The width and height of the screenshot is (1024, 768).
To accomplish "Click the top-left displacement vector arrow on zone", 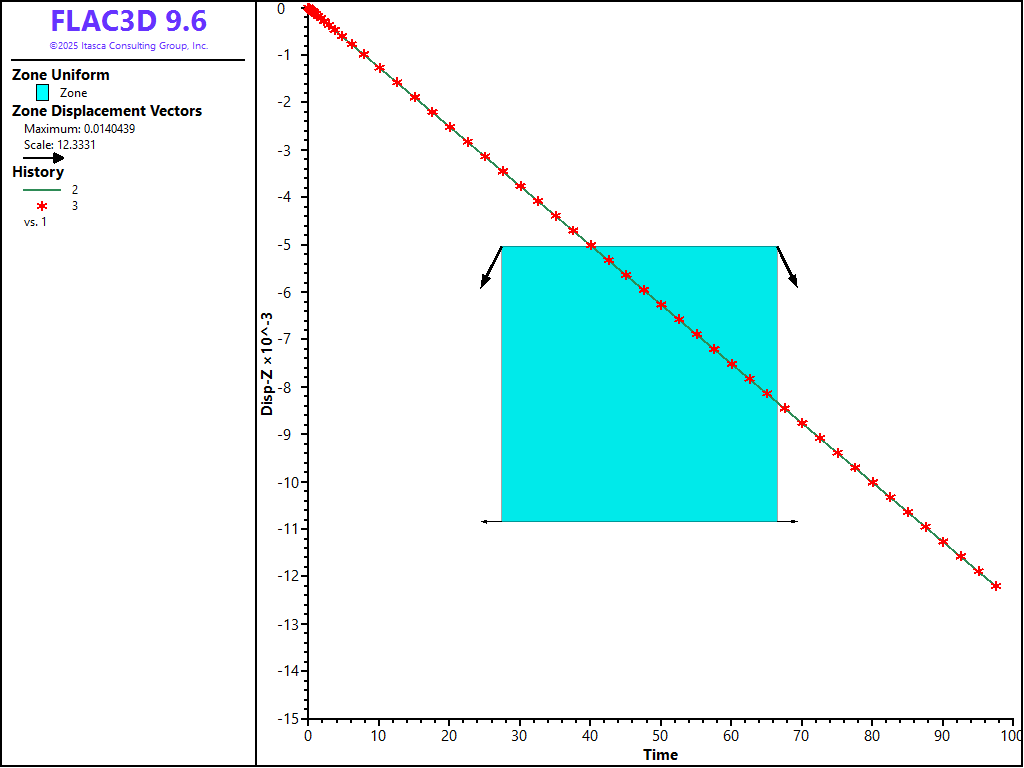I will pos(490,267).
